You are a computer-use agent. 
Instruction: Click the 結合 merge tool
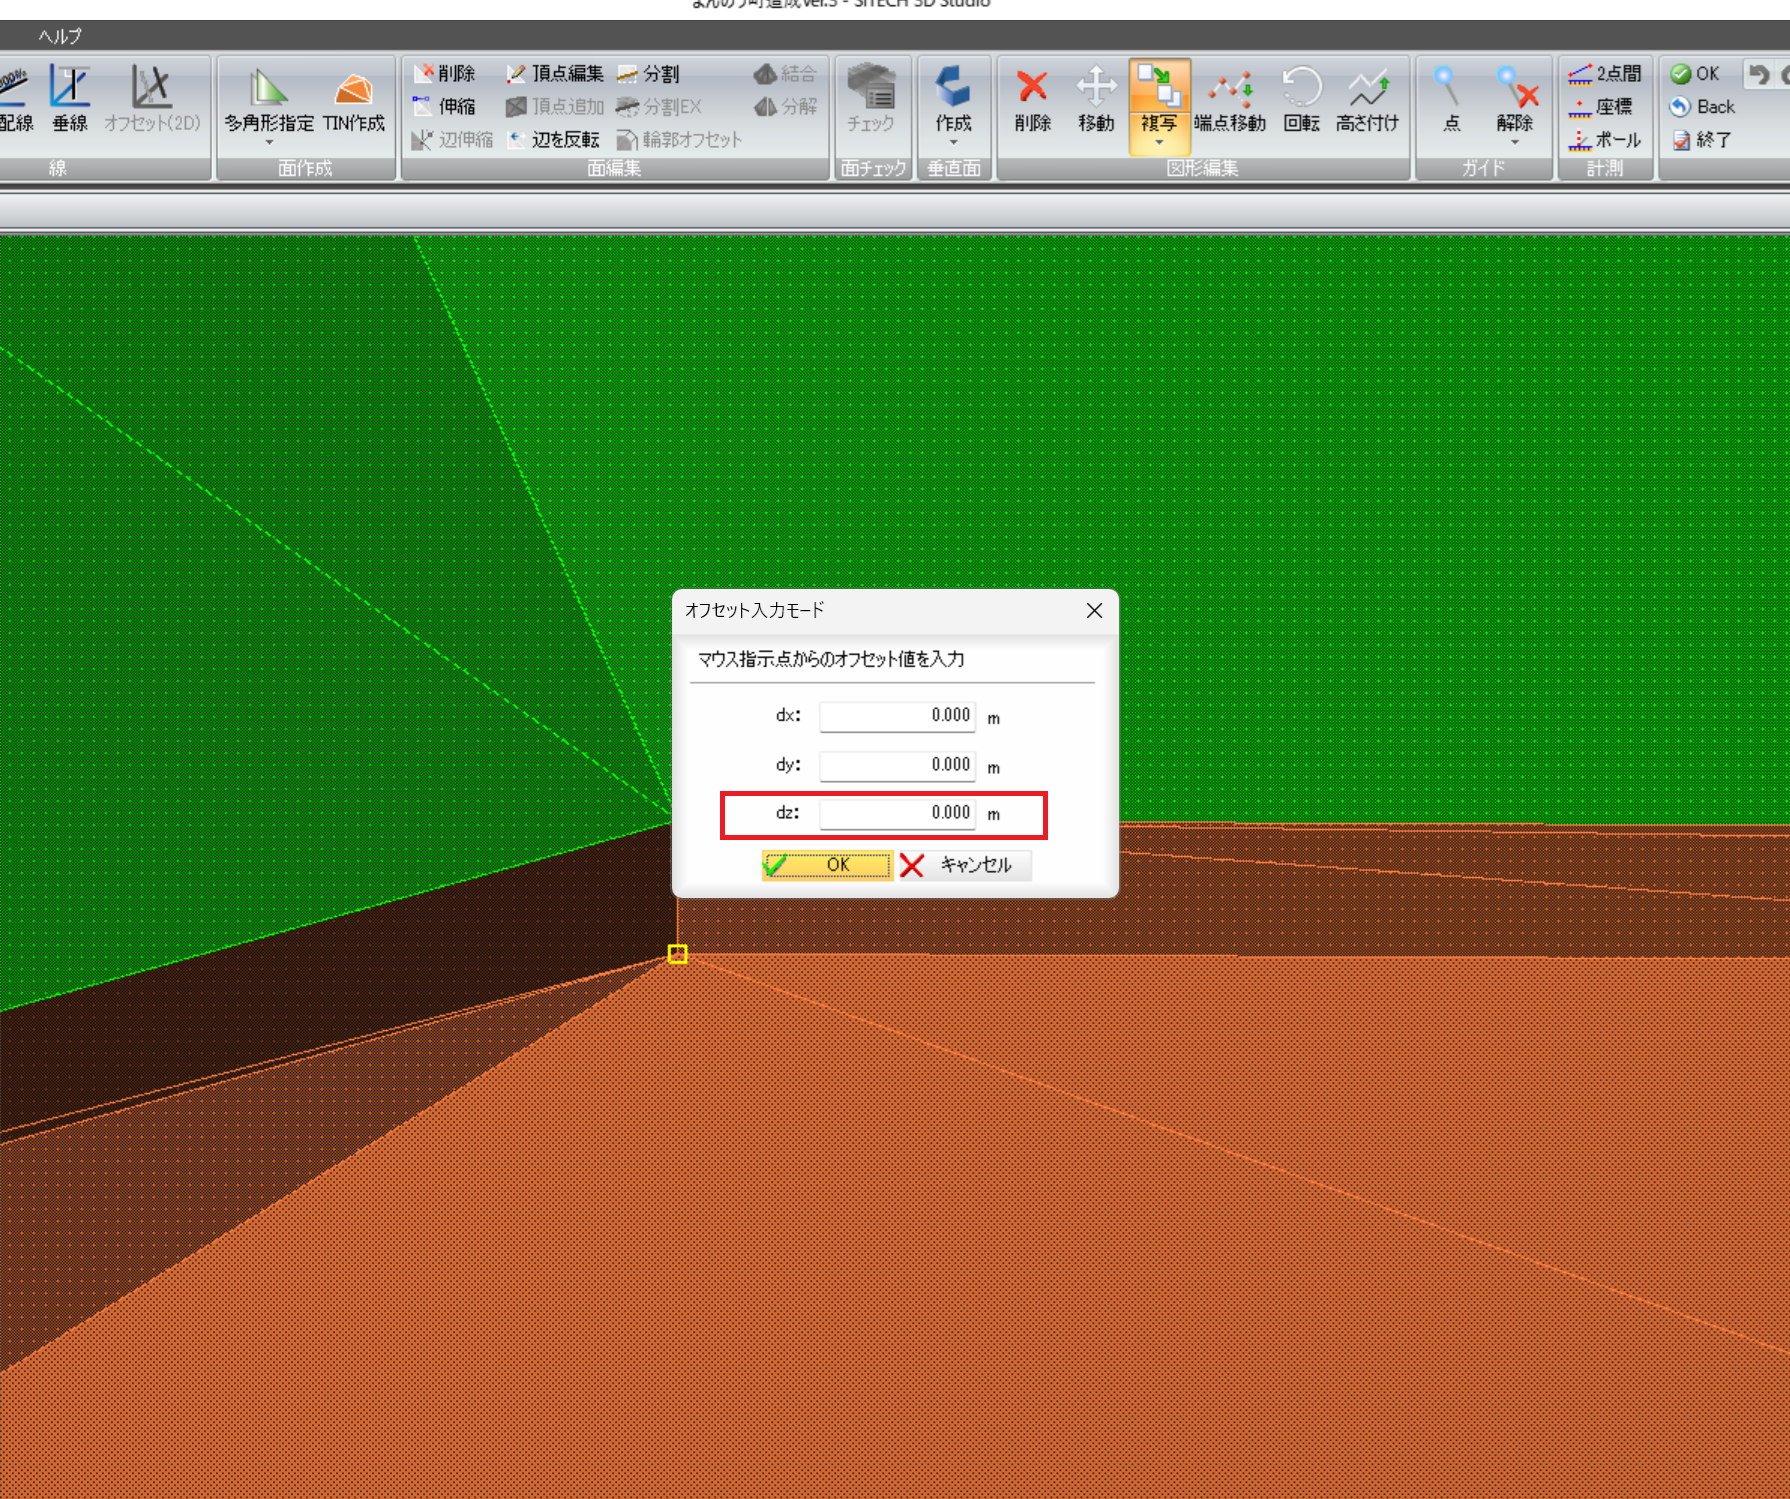(785, 74)
